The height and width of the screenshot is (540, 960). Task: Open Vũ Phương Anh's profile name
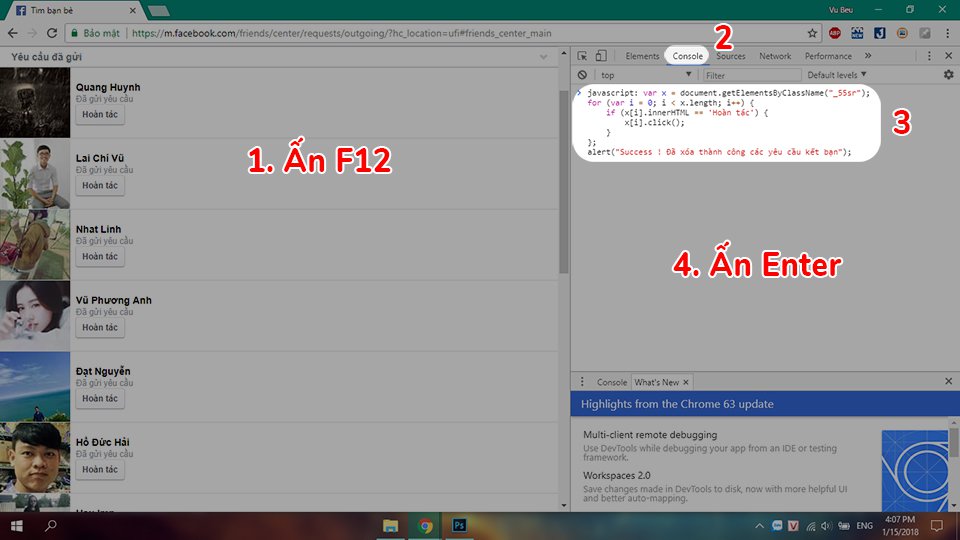[x=113, y=300]
